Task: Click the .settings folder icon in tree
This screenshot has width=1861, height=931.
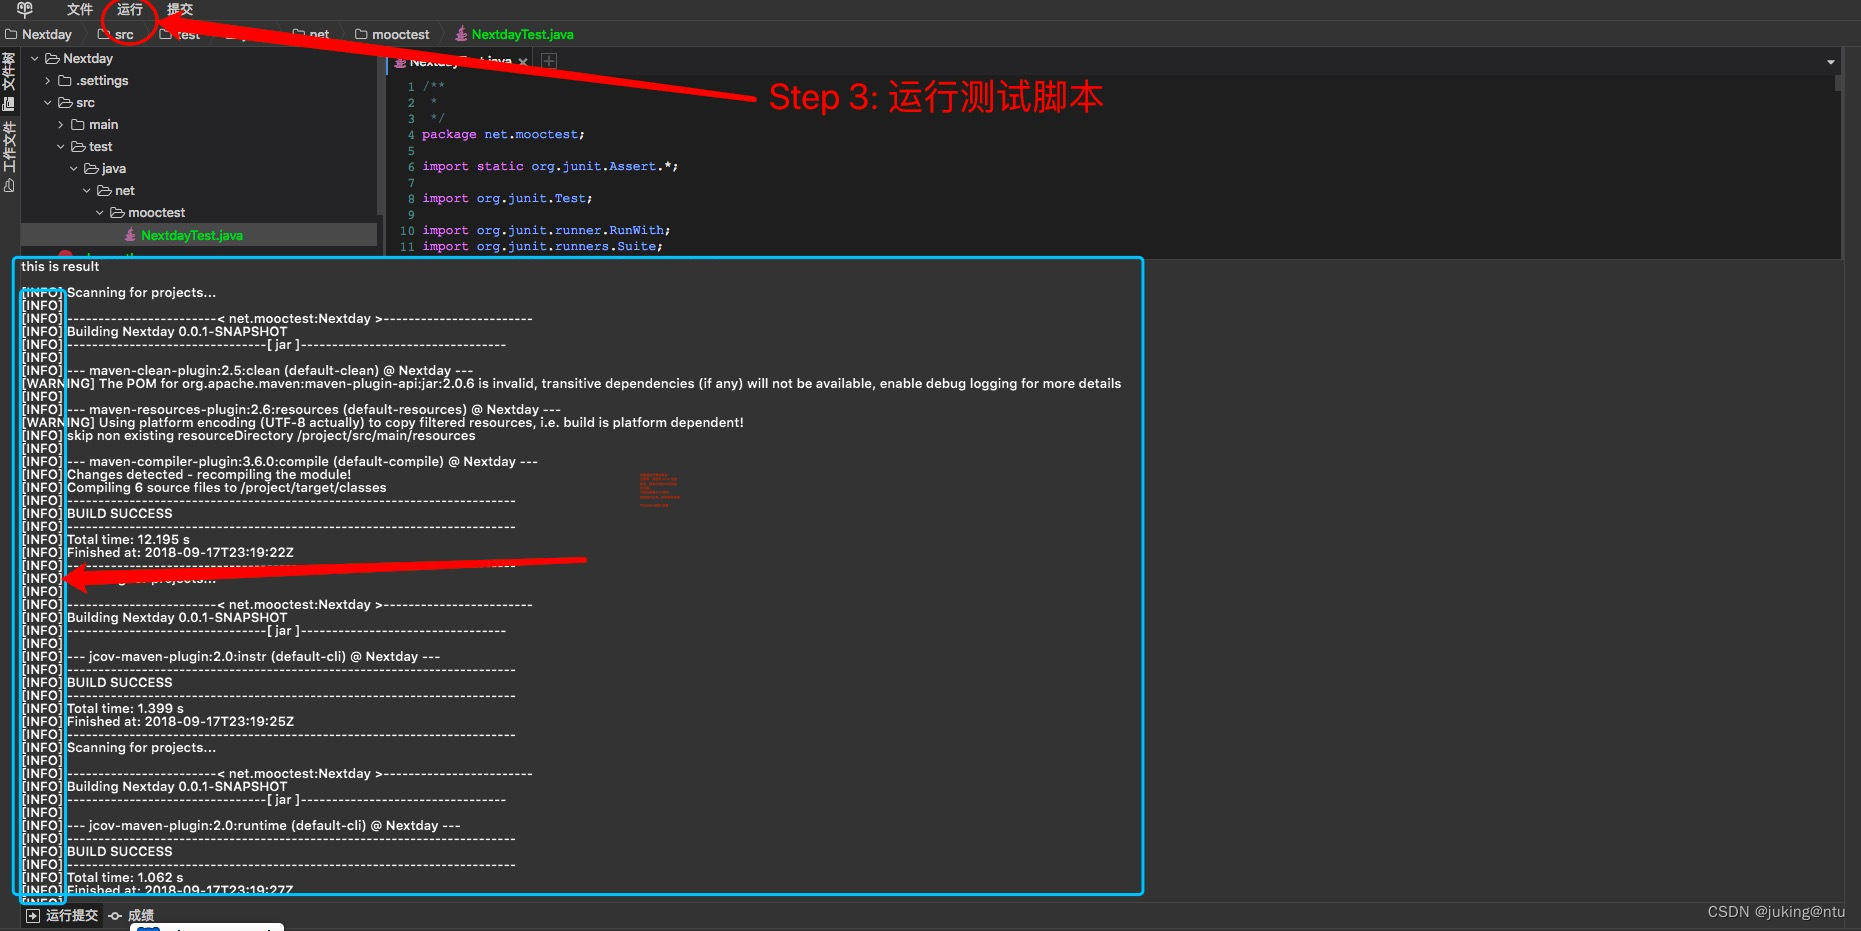Action: tap(65, 81)
